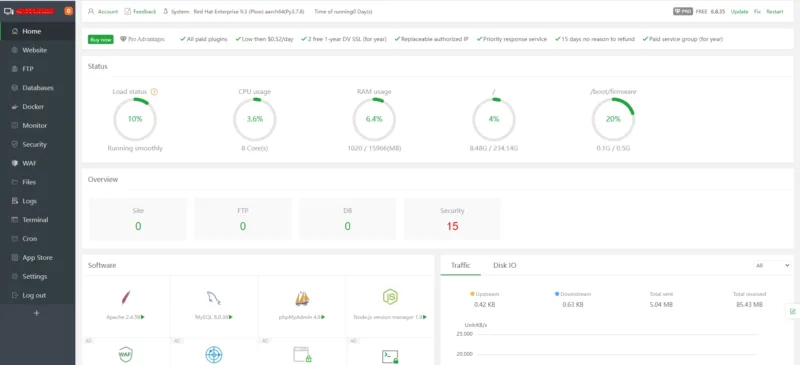This screenshot has height=365, width=800.
Task: Click the terminal with lock software icon
Action: 390,356
